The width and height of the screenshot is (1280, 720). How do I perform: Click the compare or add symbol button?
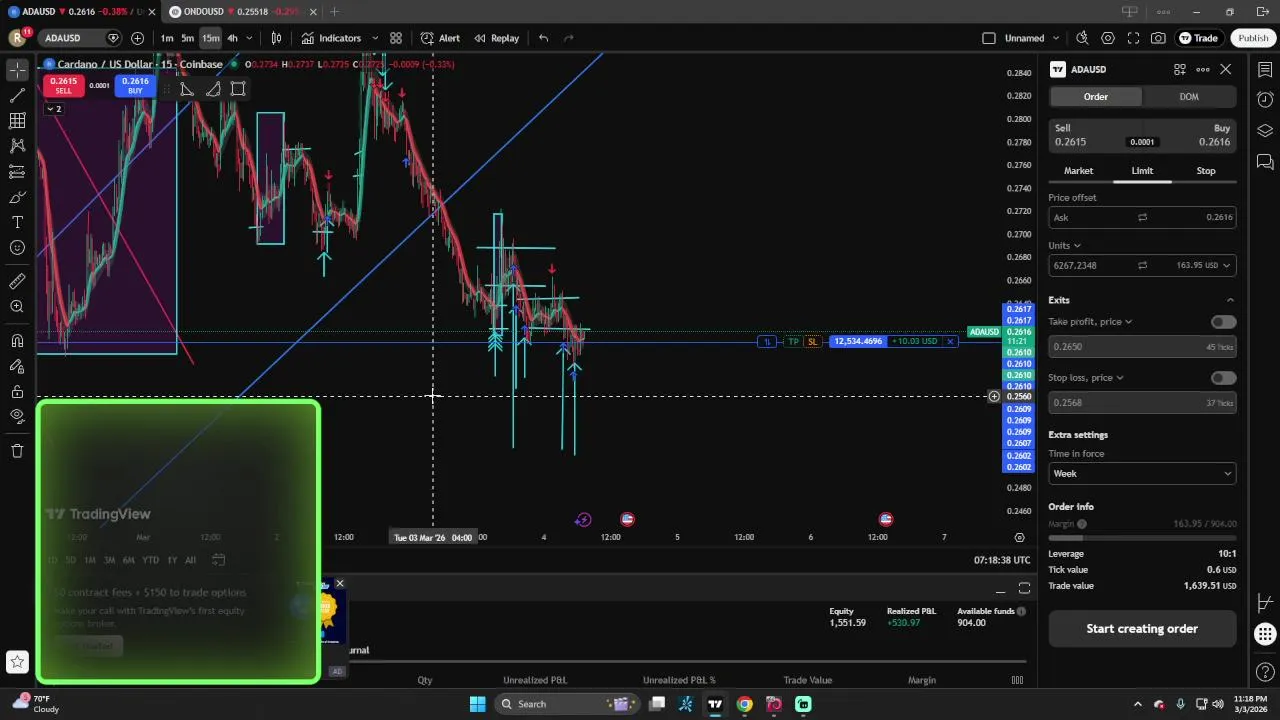(x=137, y=38)
